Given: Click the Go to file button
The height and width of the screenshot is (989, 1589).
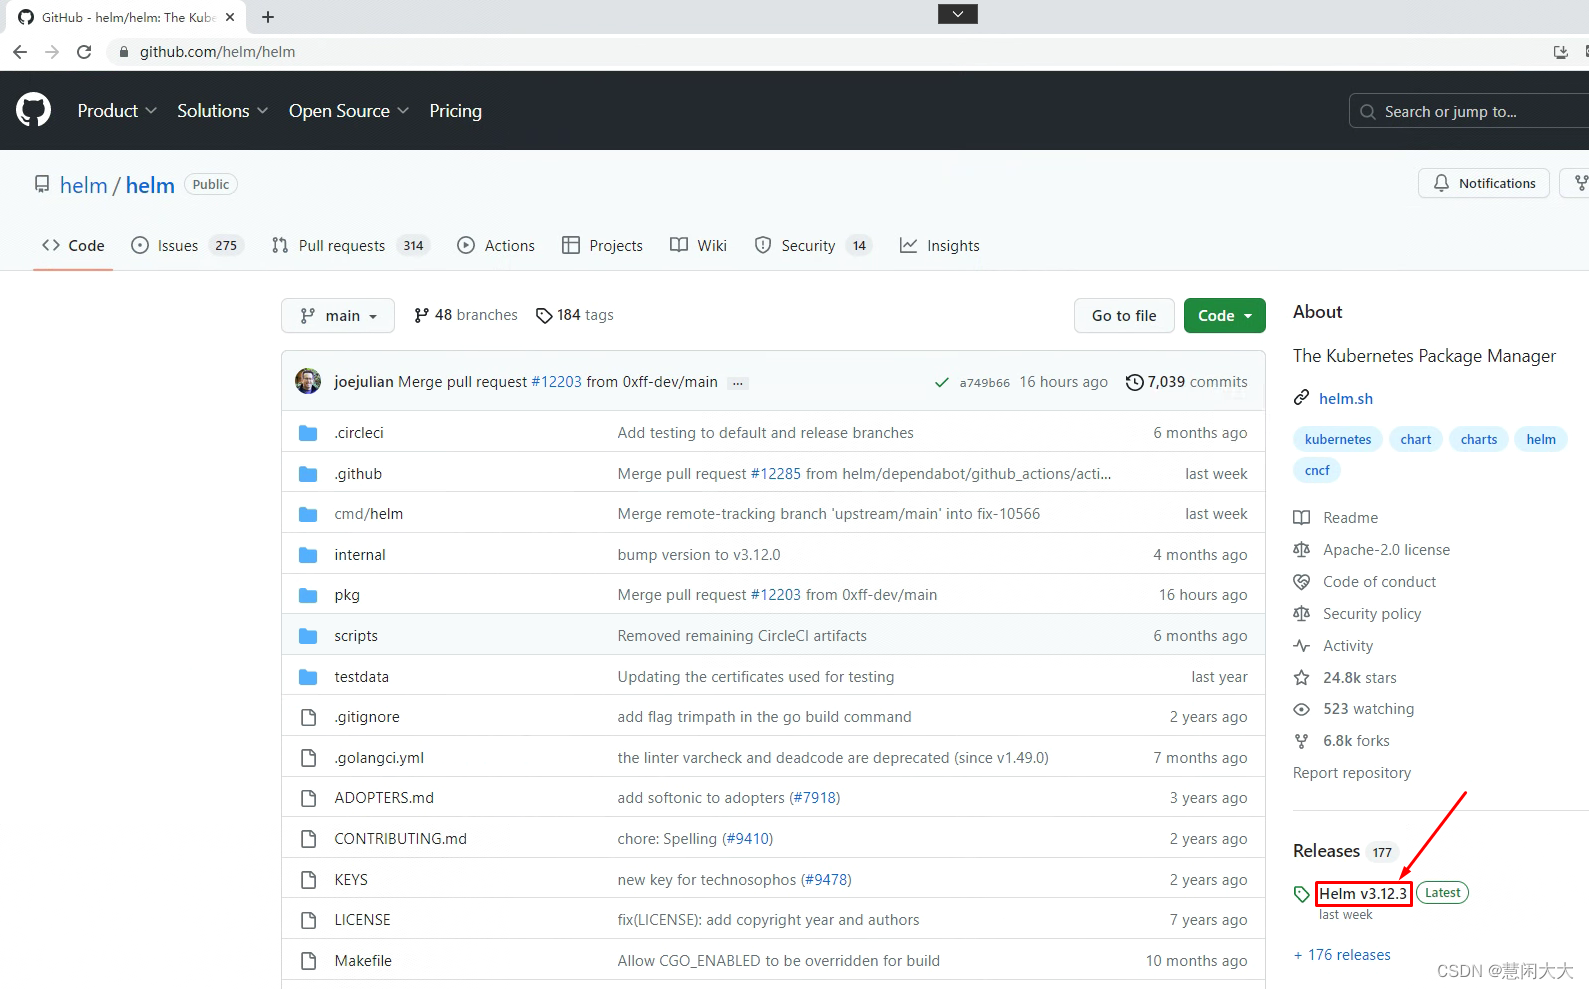Looking at the screenshot, I should click(x=1124, y=316).
